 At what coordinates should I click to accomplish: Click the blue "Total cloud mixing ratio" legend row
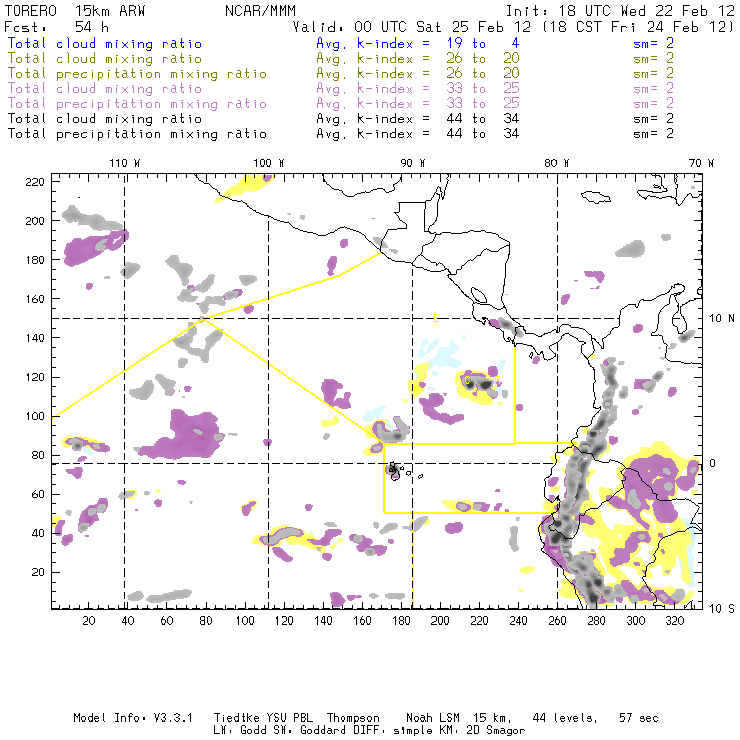(x=105, y=43)
